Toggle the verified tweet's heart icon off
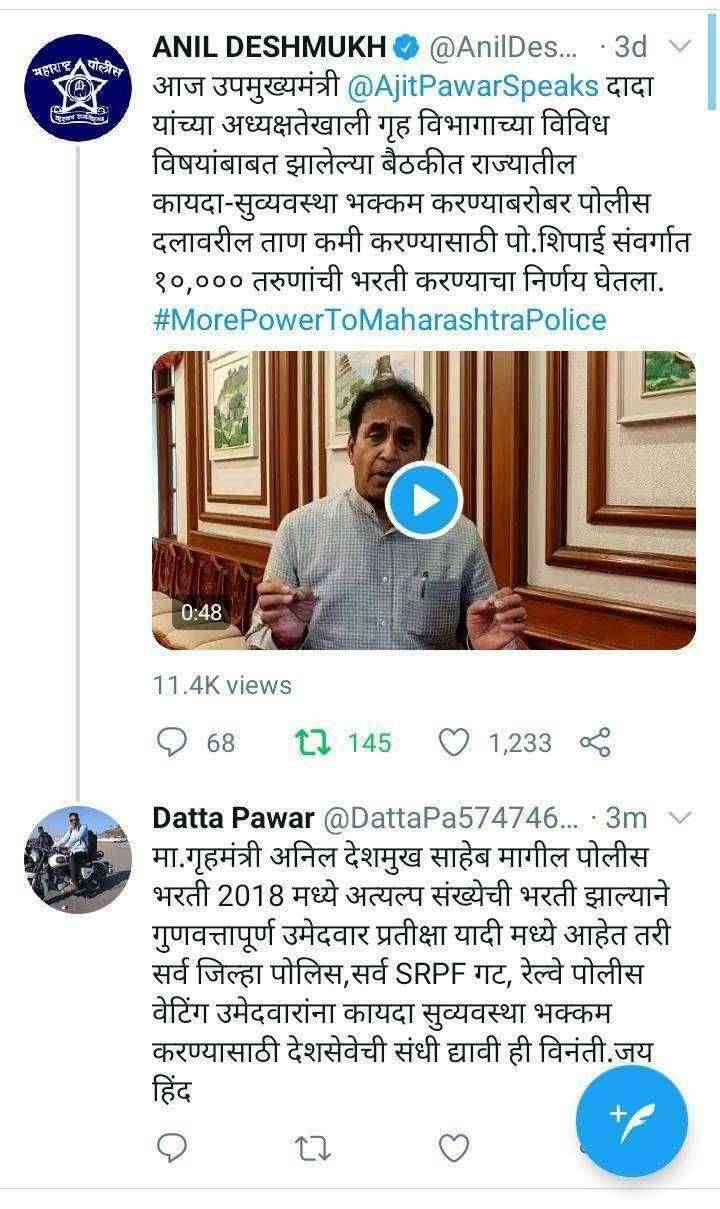The image size is (720, 1209). pyautogui.click(x=452, y=743)
